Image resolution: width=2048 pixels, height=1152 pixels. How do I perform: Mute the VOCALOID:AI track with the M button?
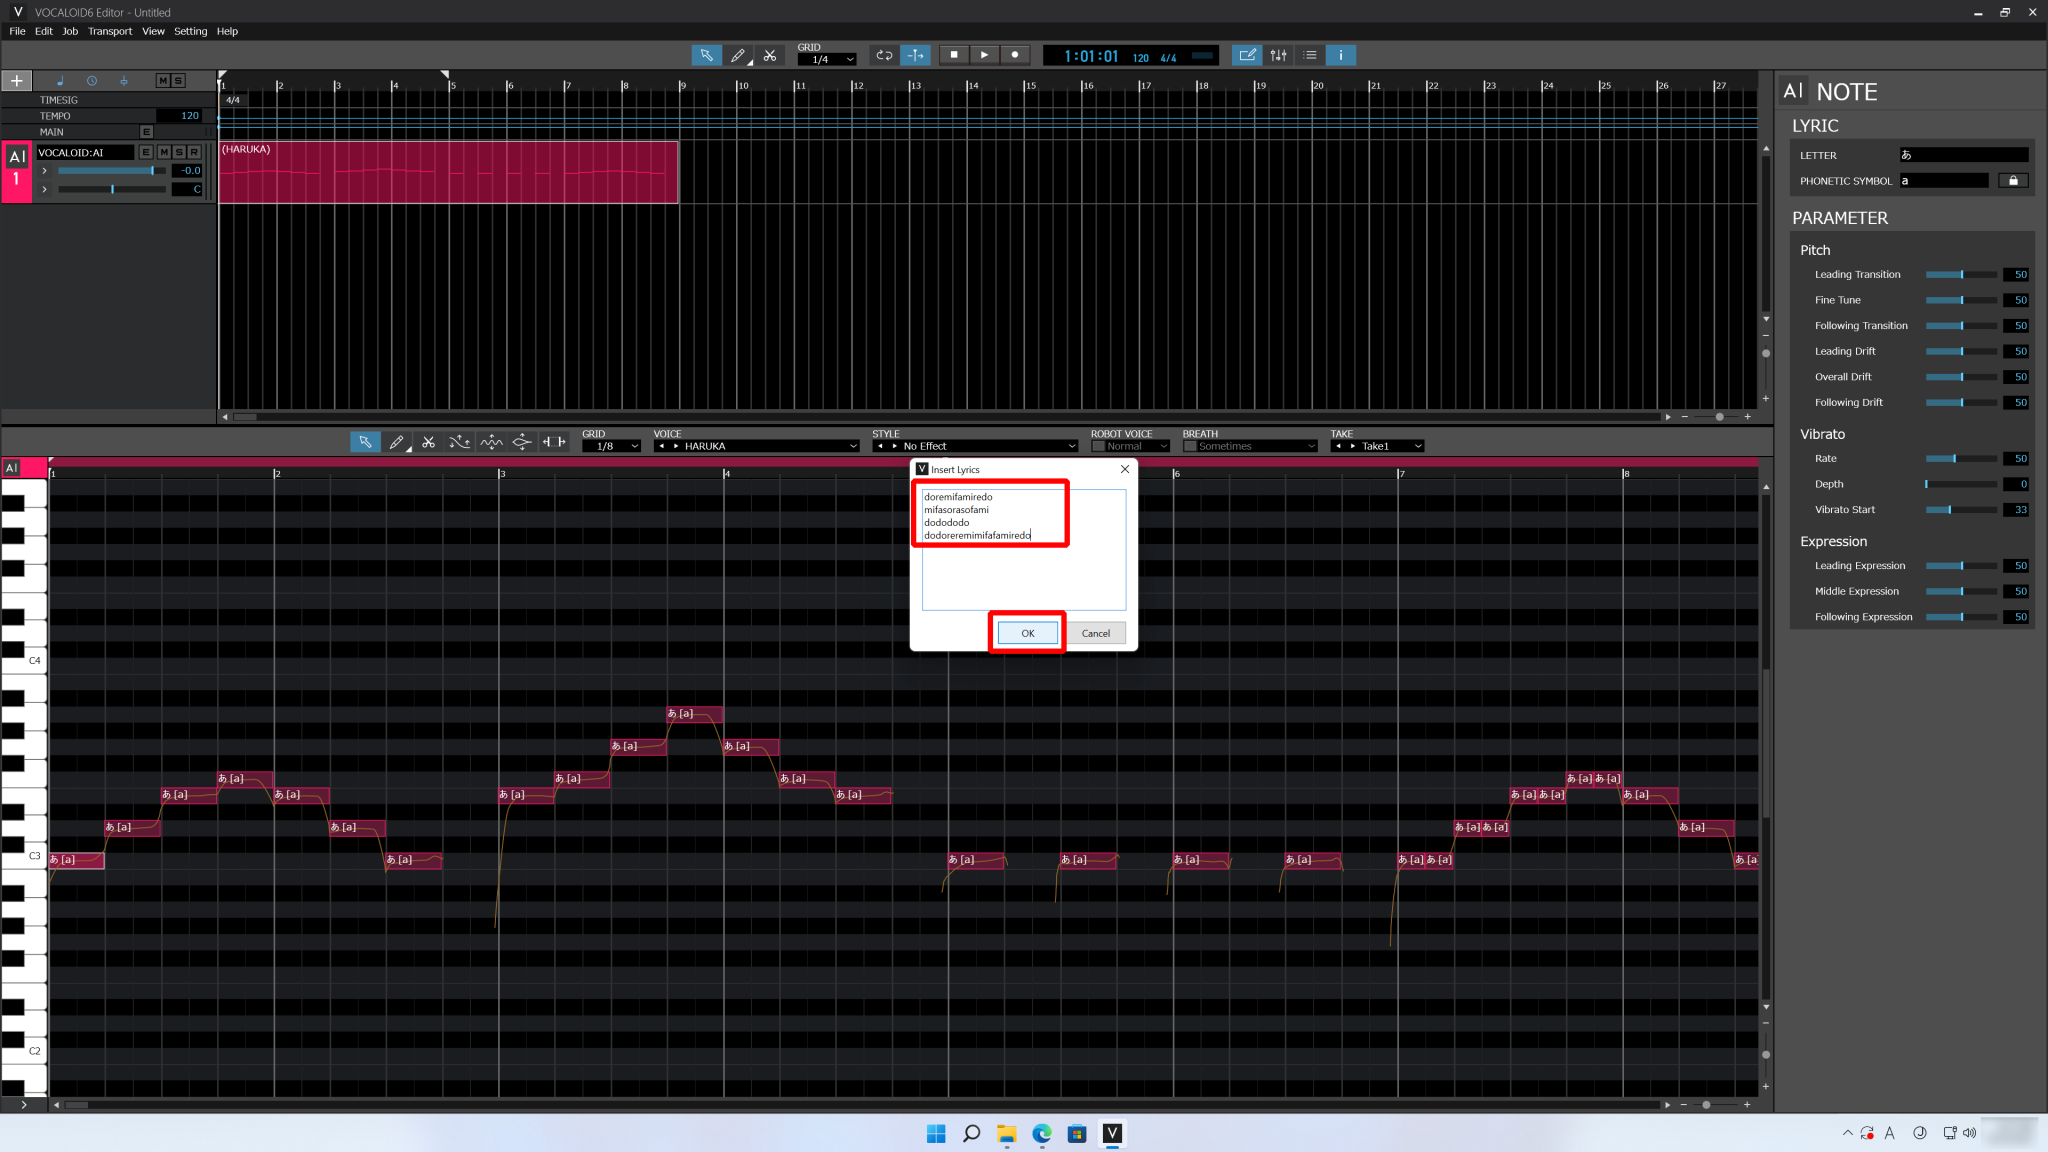tap(163, 152)
